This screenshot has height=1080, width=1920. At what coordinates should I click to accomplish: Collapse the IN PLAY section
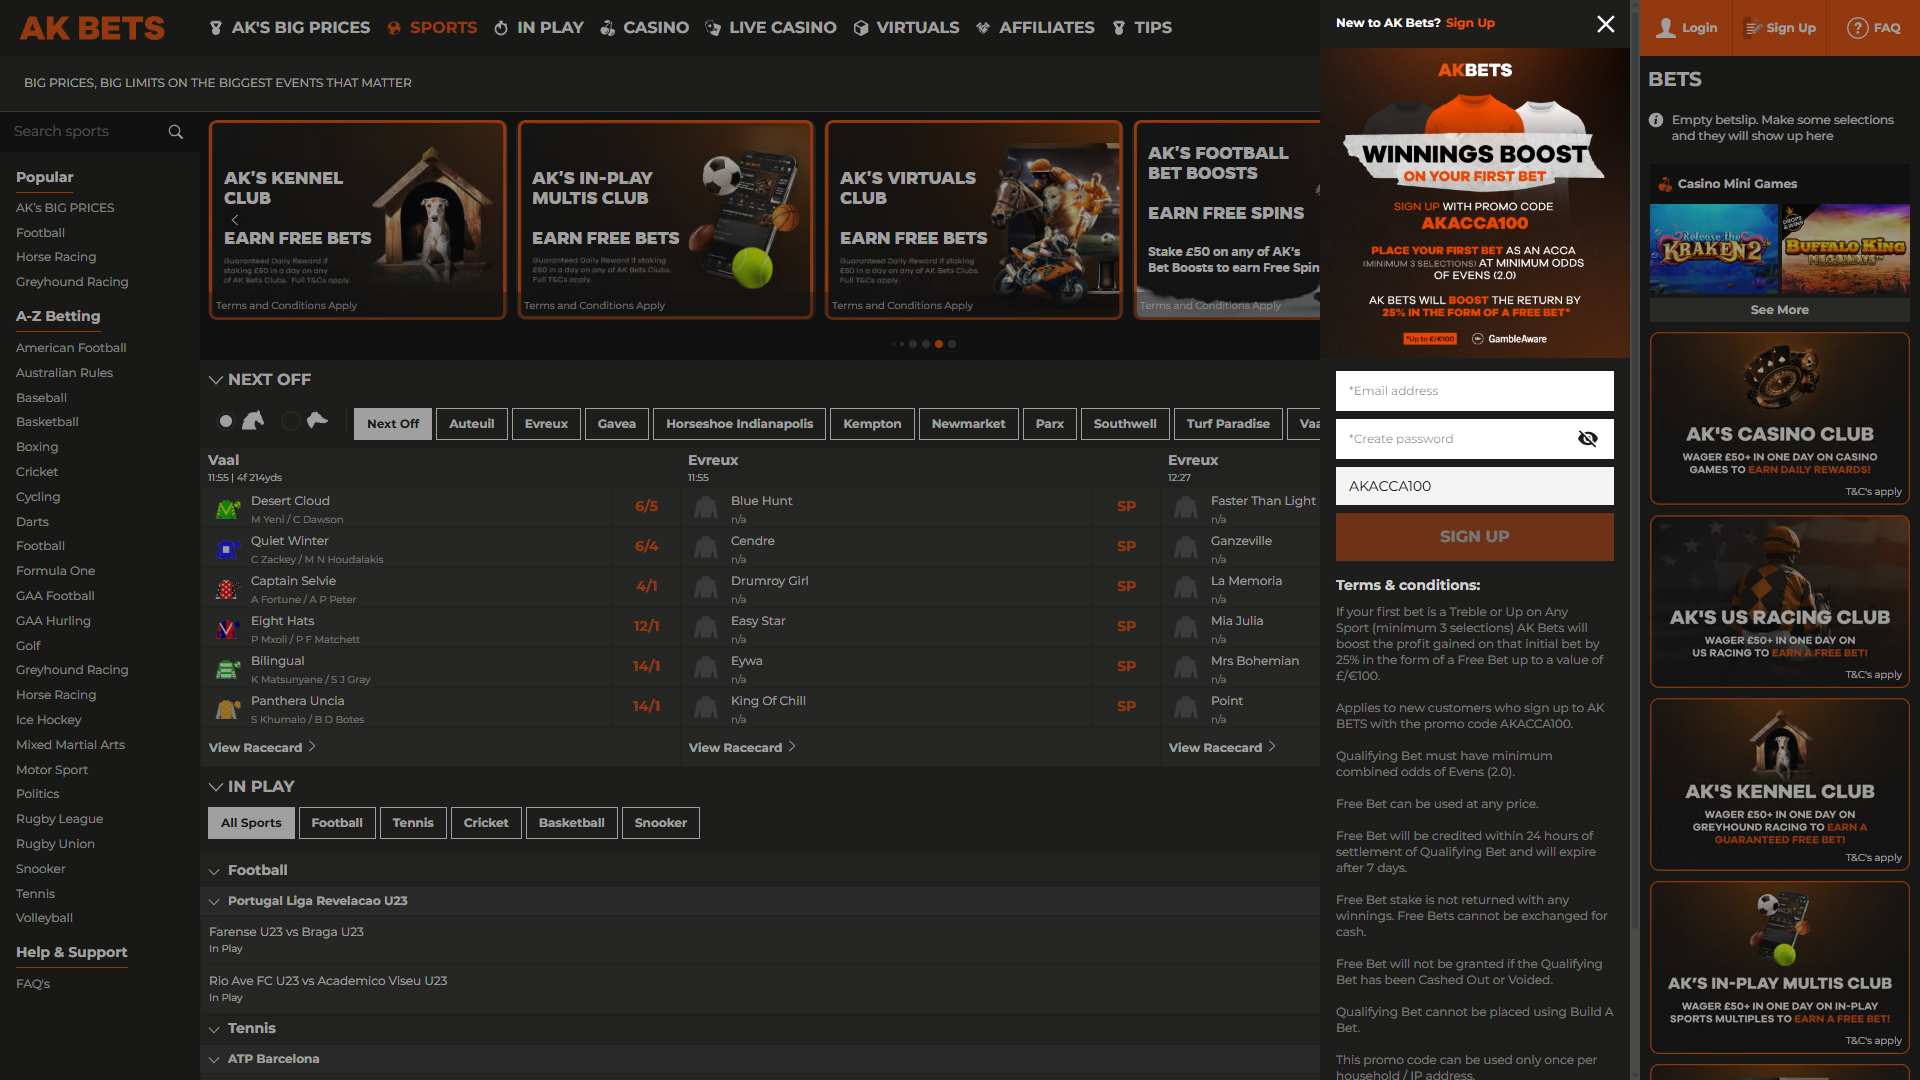pyautogui.click(x=216, y=786)
